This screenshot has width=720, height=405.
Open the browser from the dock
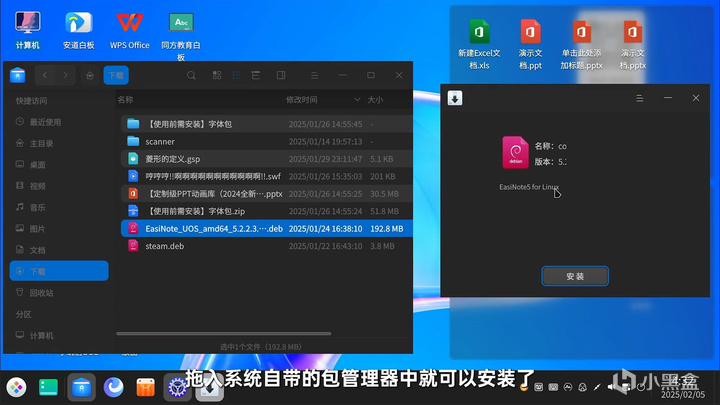pyautogui.click(x=113, y=388)
